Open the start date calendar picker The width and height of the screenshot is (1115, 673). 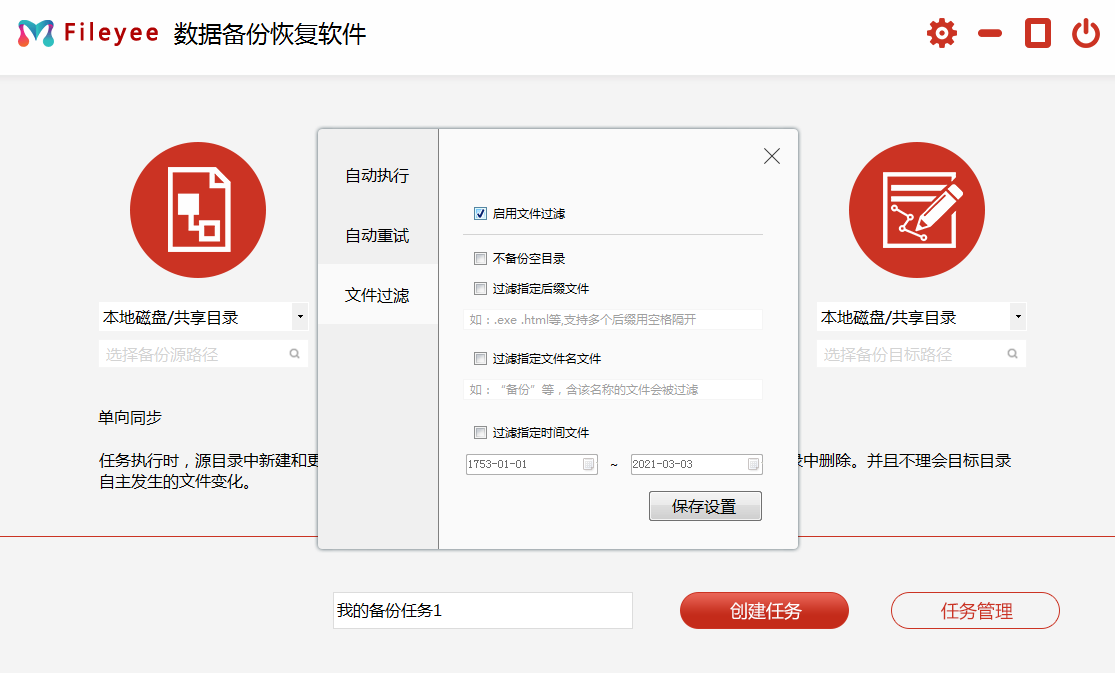point(588,465)
